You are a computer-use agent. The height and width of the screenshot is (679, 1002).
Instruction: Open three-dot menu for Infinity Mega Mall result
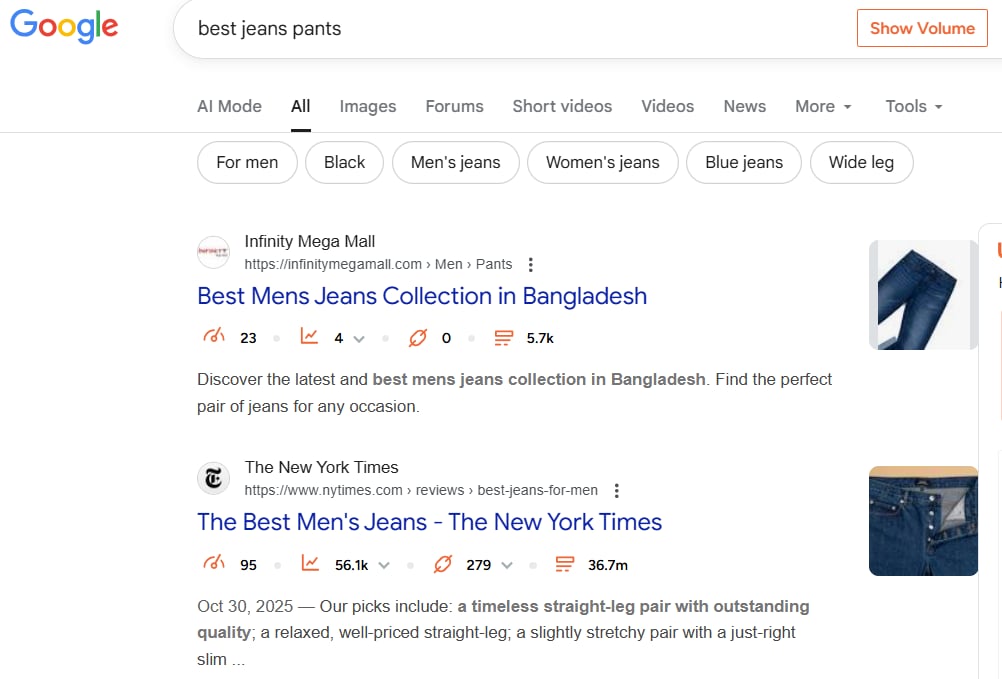[531, 265]
